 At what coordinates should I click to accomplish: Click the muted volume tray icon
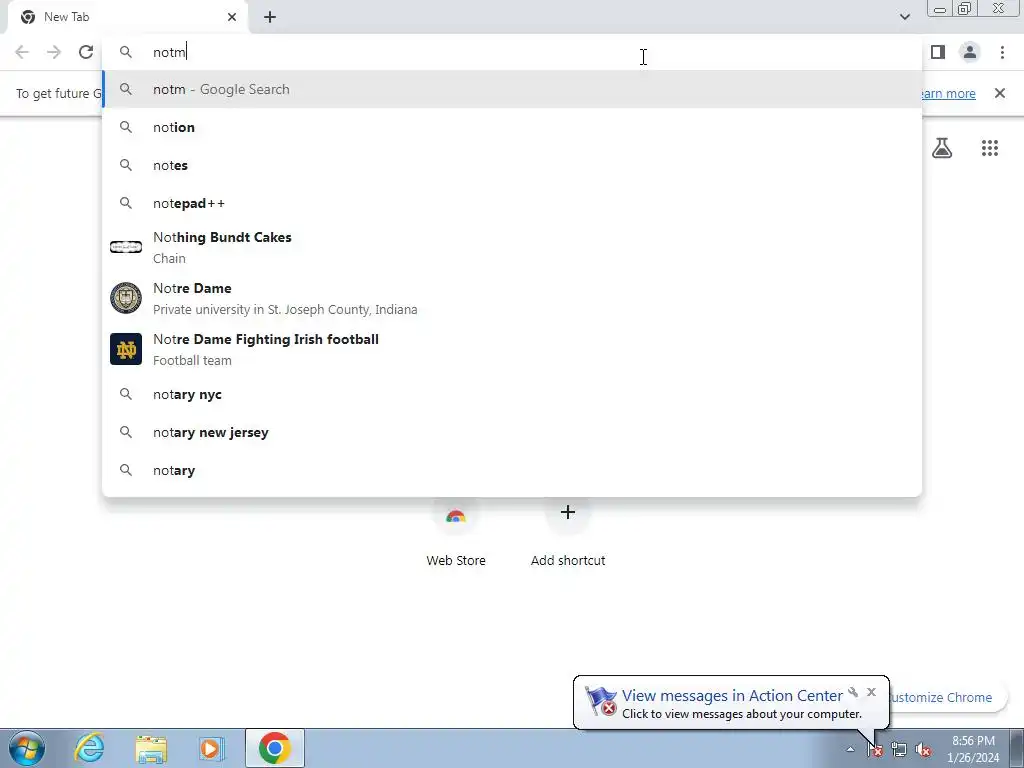tap(923, 750)
